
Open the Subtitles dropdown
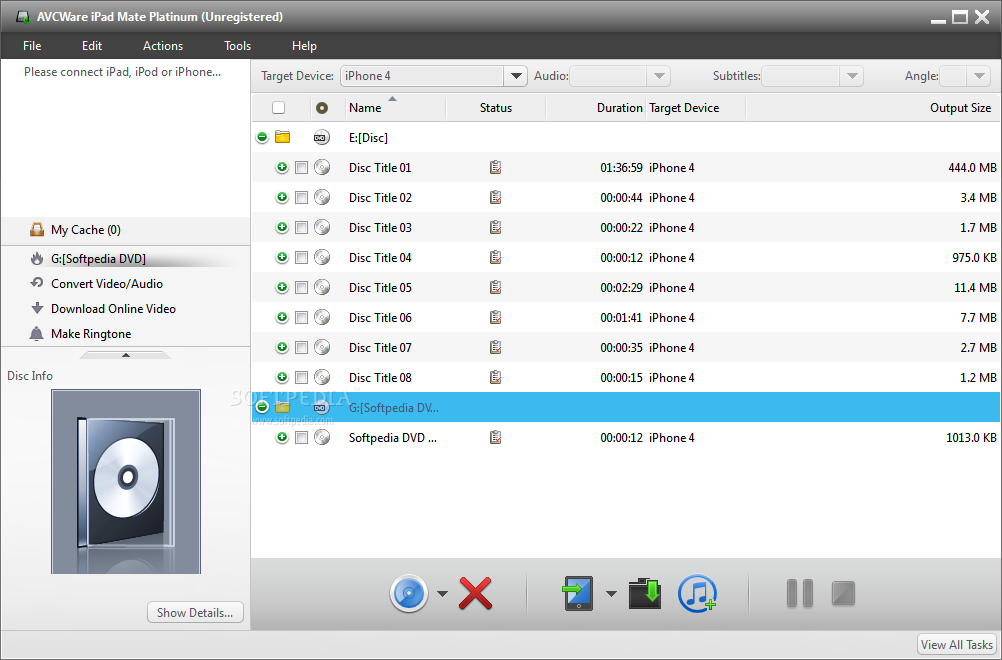[x=852, y=76]
